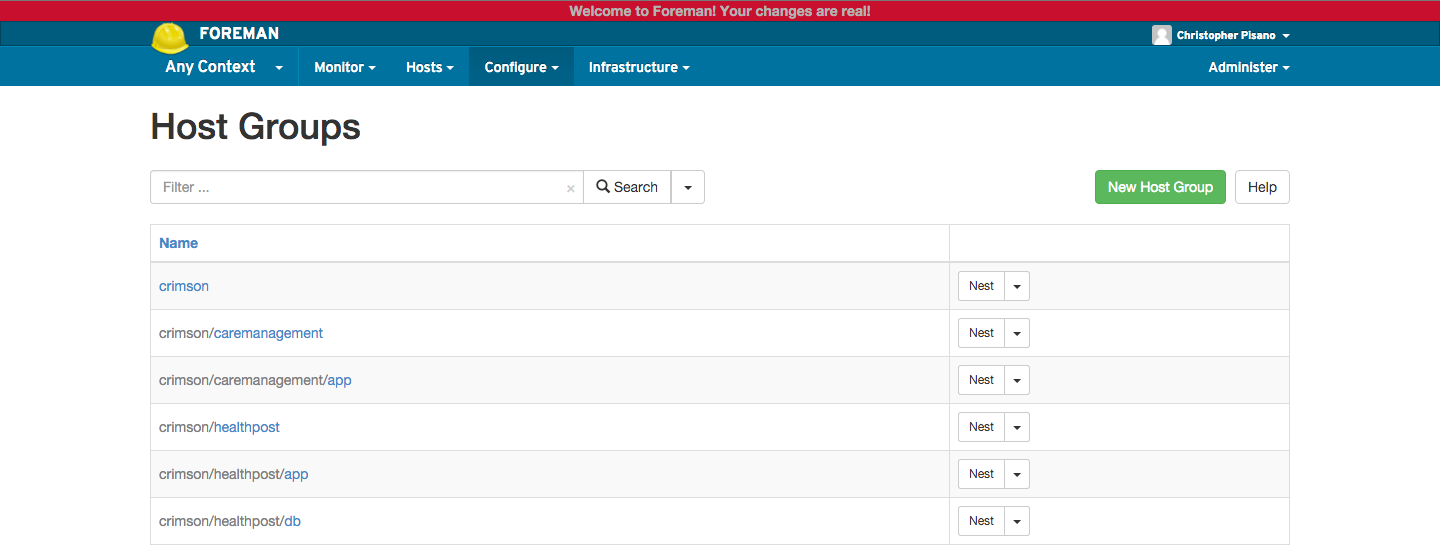Click the Foreman hard hat logo
The height and width of the screenshot is (545, 1440).
tap(170, 37)
